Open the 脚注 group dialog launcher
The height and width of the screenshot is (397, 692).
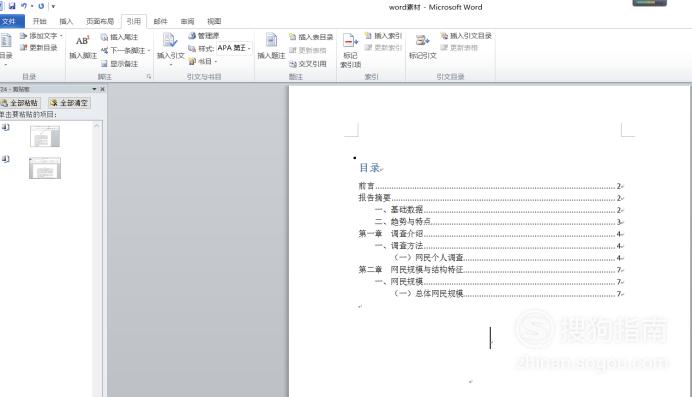[x=149, y=77]
